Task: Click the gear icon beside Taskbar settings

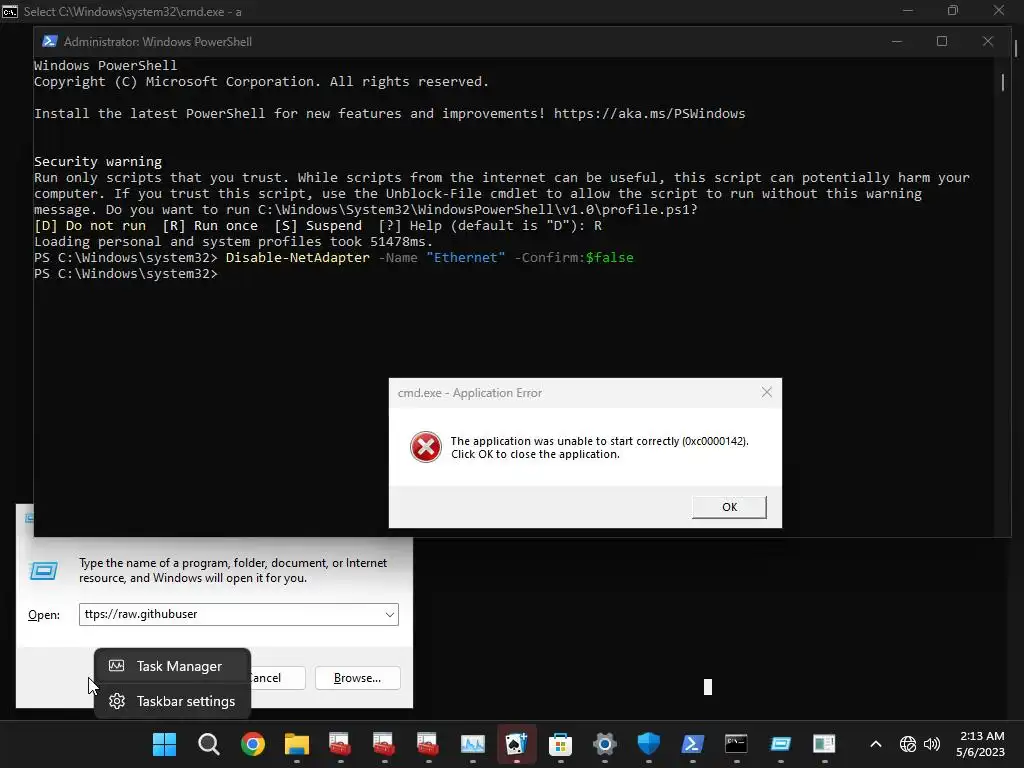Action: pos(117,701)
